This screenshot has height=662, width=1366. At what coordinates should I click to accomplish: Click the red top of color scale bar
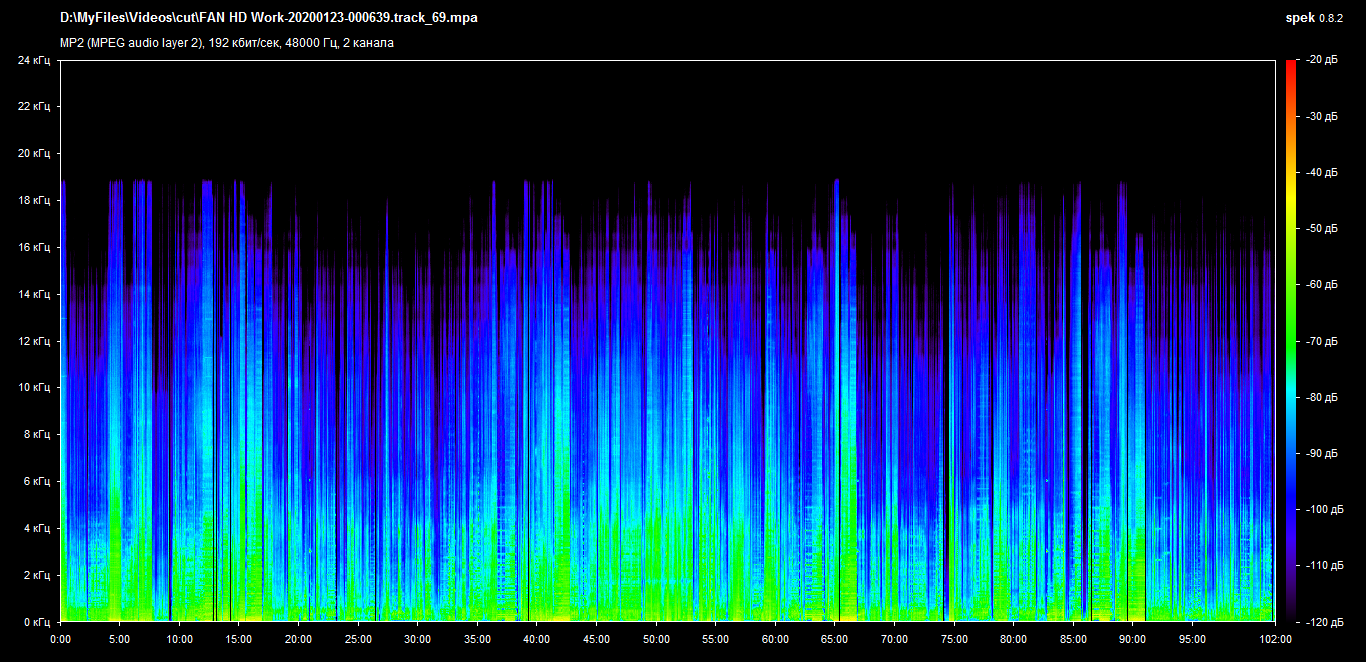(1290, 66)
